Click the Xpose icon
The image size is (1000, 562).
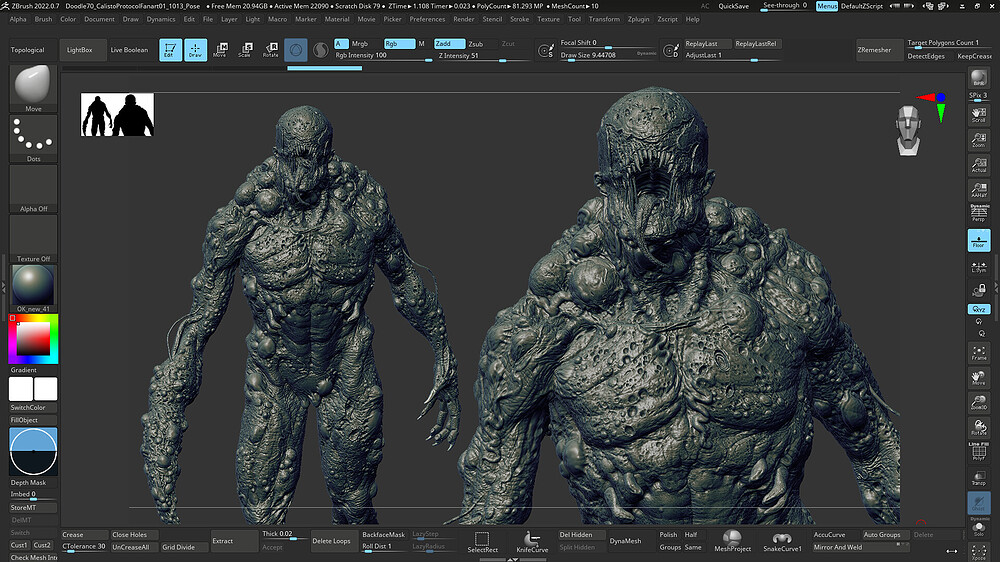click(978, 552)
